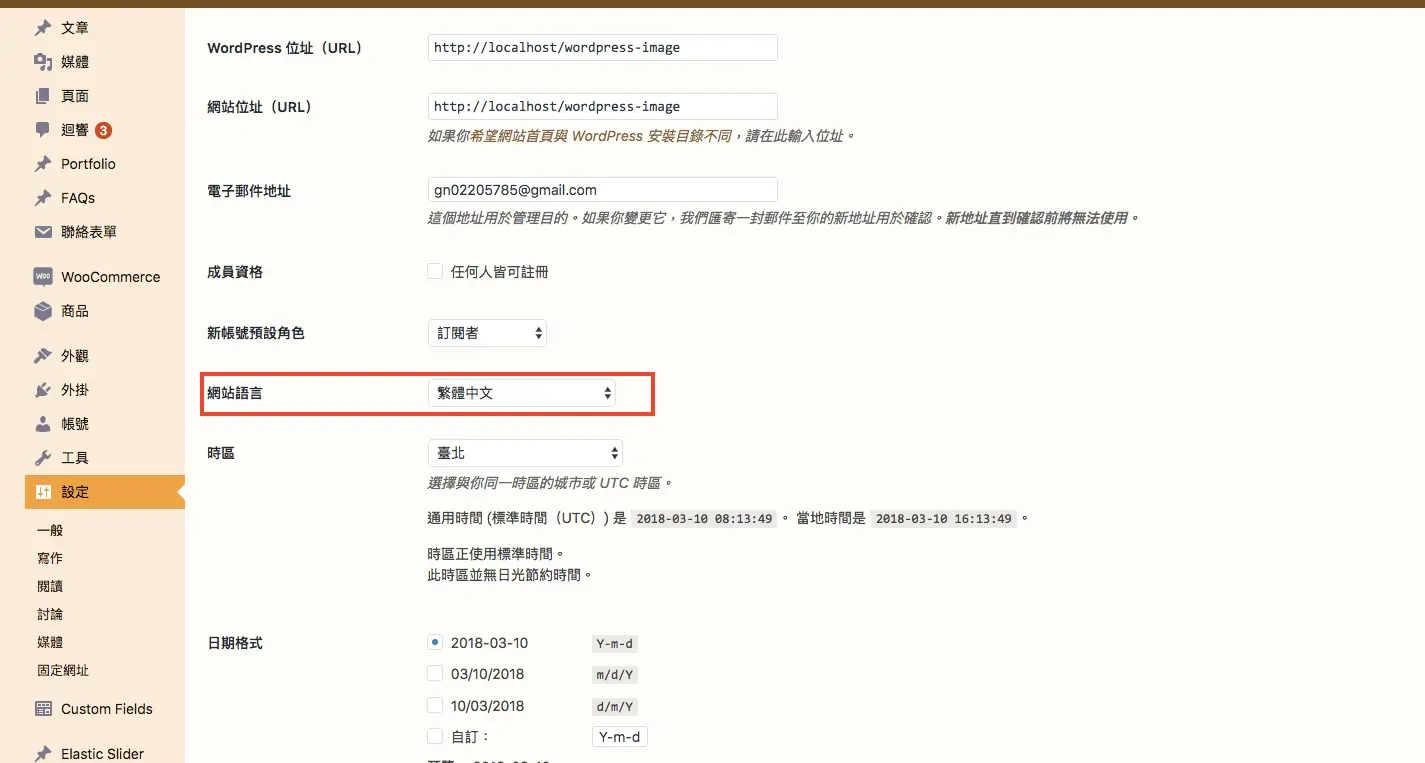
Task: Open the 媒體 settings submenu item
Action: (x=50, y=642)
